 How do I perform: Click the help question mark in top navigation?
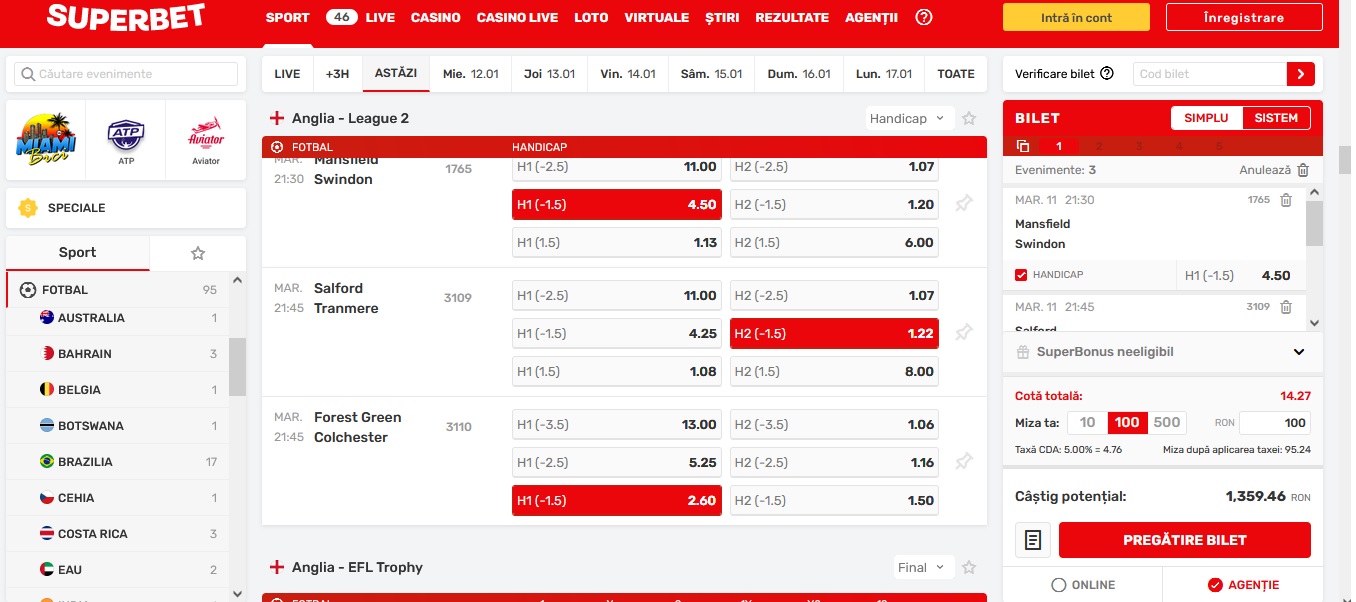924,17
